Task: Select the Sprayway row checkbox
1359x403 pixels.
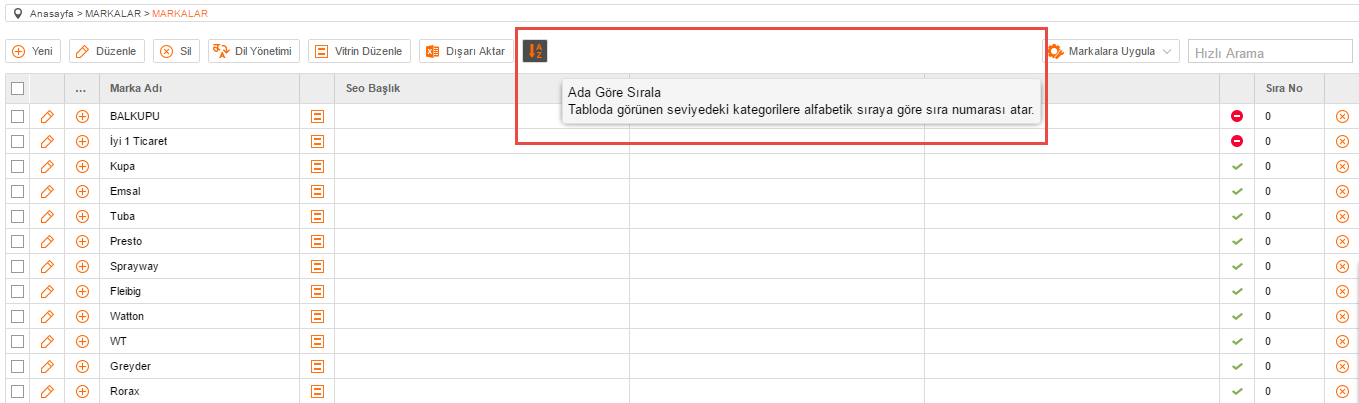Action: (17, 266)
